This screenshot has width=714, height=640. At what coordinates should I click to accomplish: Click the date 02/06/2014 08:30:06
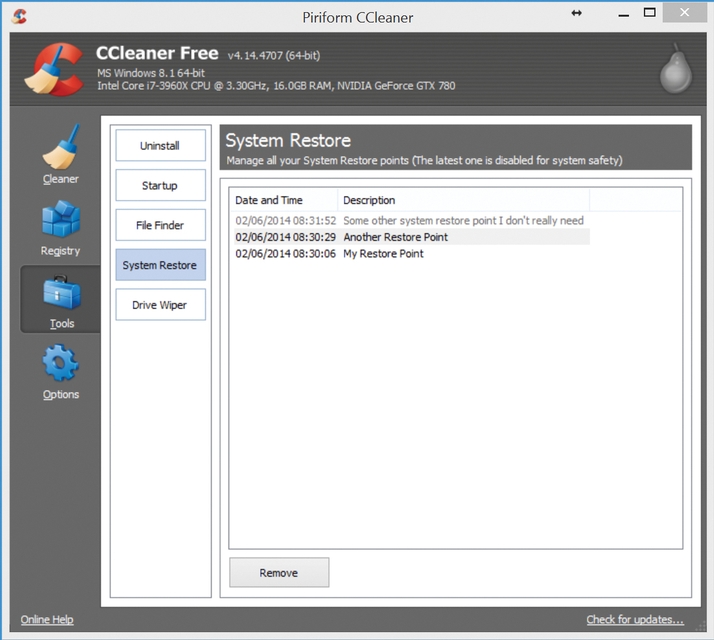pyautogui.click(x=285, y=254)
